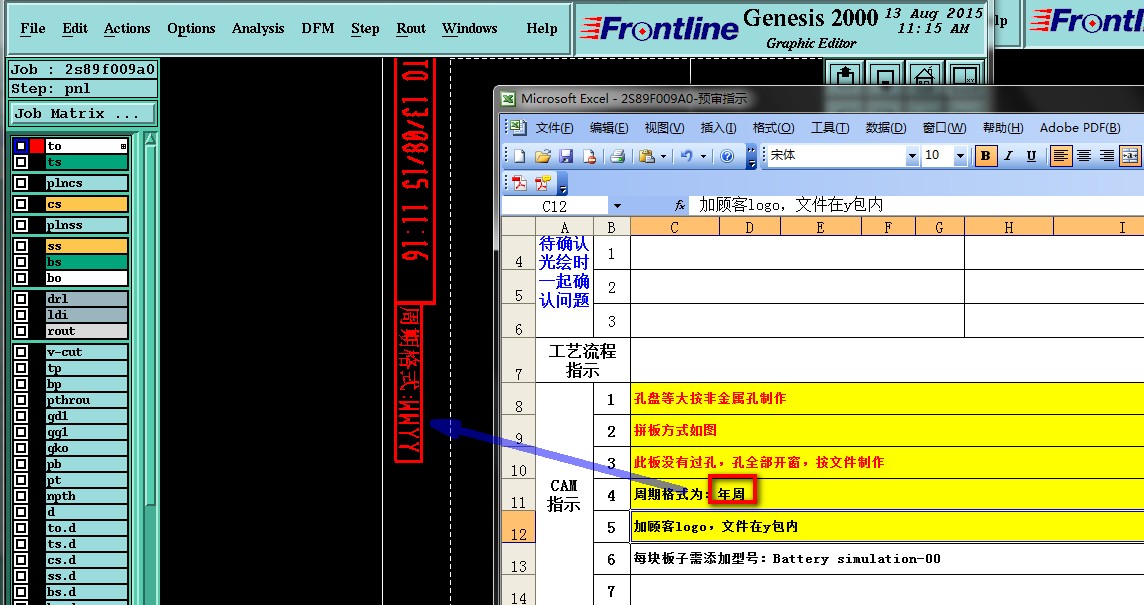1144x605 pixels.
Task: Open Excel Adobe PDF(B) menu
Action: click(x=1080, y=128)
